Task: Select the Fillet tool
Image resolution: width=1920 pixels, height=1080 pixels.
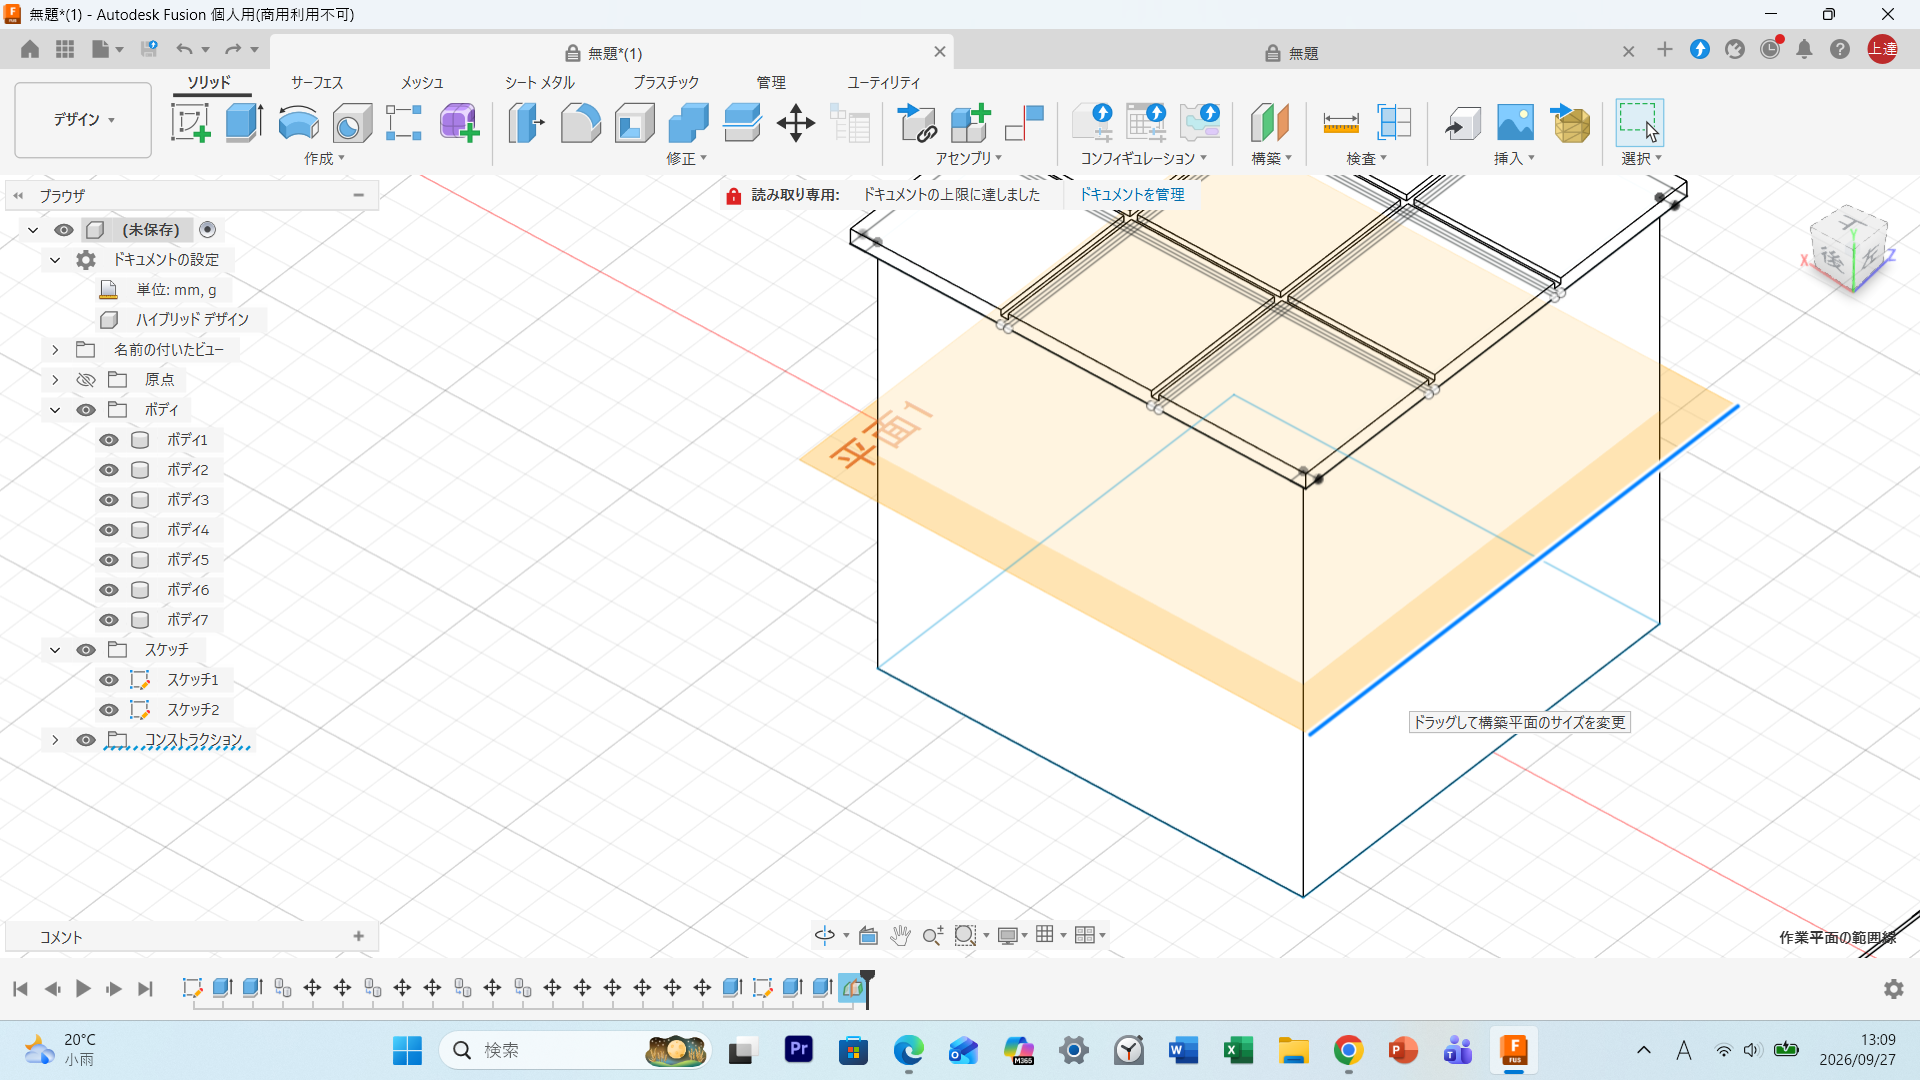Action: point(580,123)
